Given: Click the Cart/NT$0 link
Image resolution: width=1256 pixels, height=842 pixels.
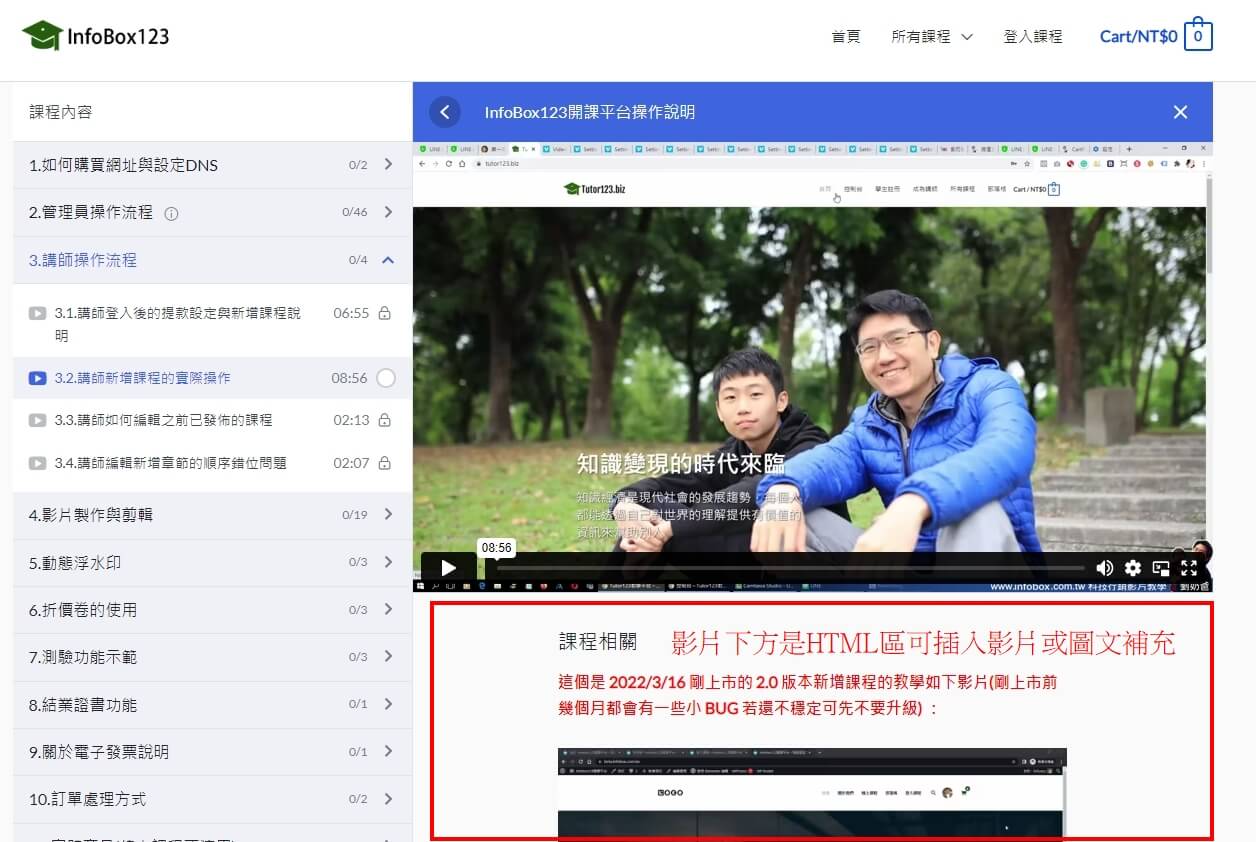Looking at the screenshot, I should point(1139,36).
